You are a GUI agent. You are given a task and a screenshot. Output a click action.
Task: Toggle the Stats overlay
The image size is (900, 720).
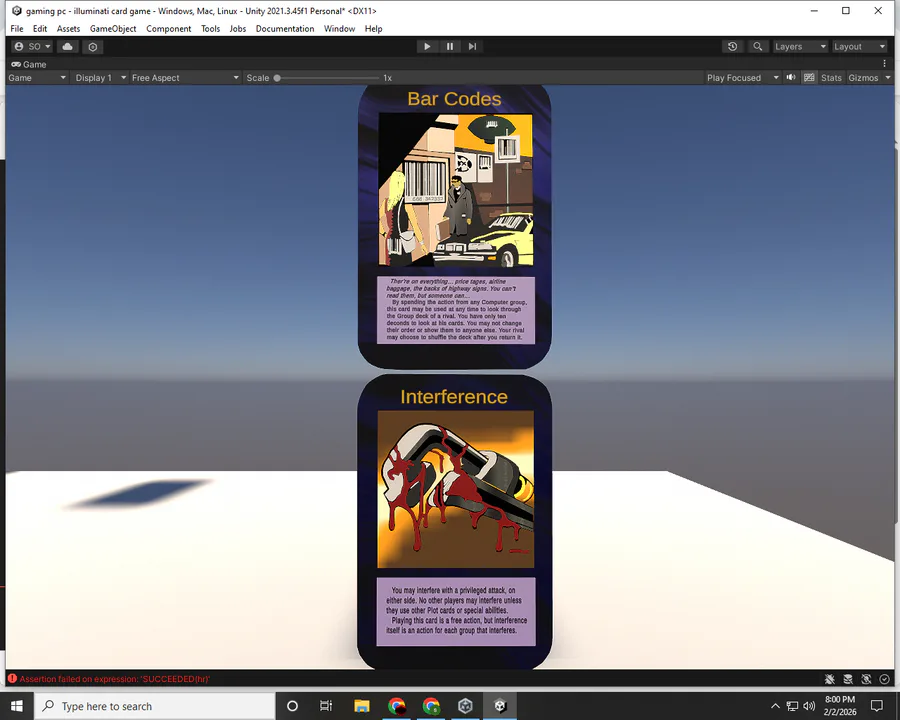click(831, 78)
